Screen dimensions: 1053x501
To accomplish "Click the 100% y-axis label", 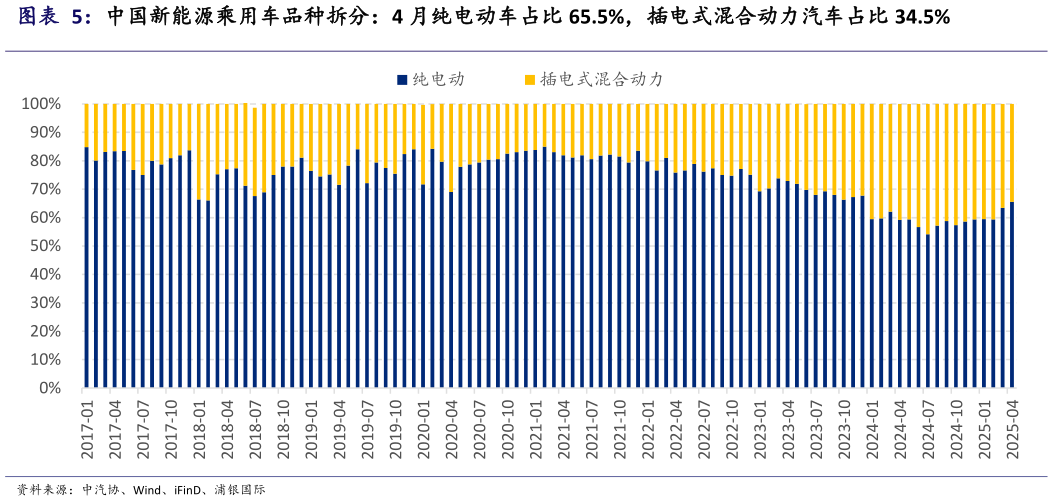I will coord(42,104).
